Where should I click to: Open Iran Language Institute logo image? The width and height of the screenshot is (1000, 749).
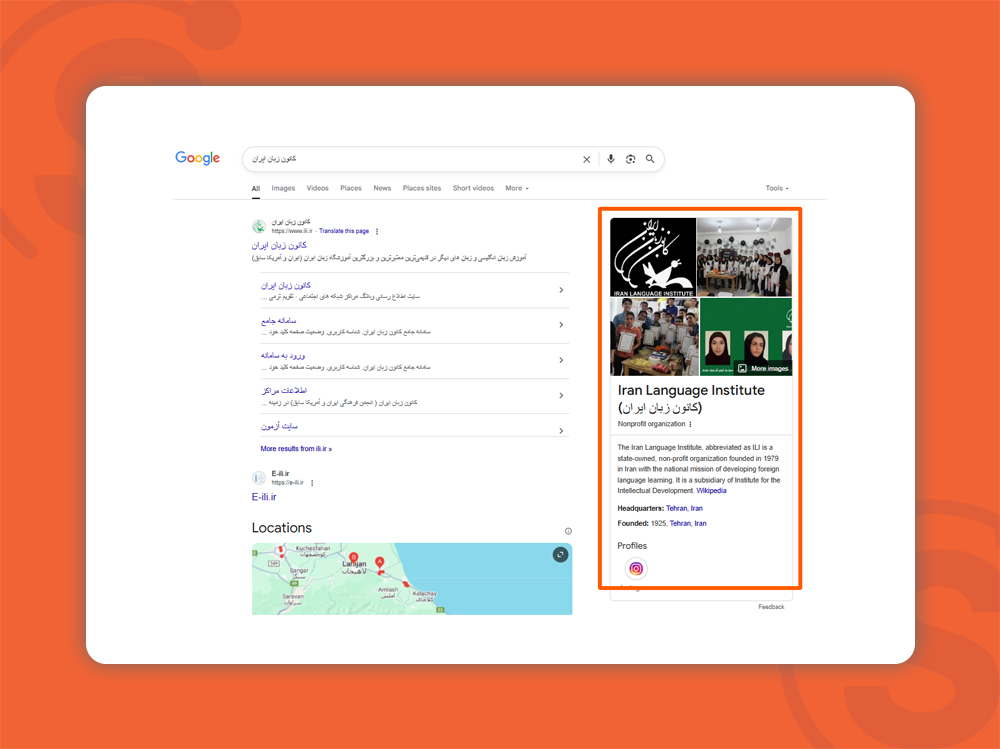653,257
